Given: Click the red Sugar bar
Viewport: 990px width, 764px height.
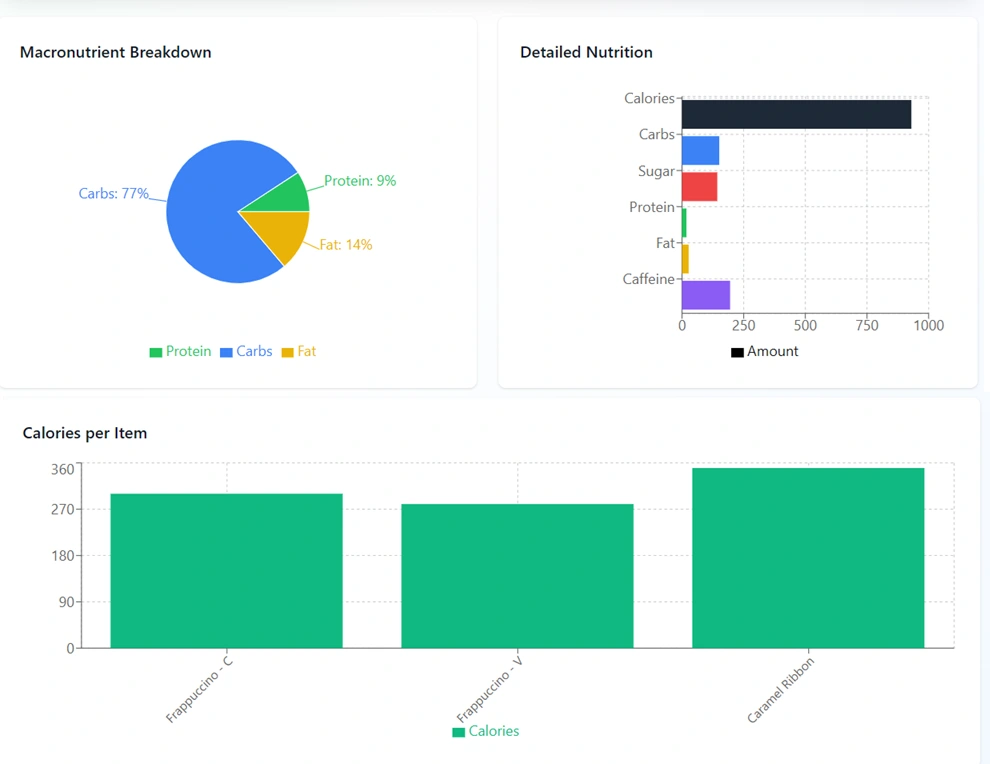Looking at the screenshot, I should (x=699, y=187).
